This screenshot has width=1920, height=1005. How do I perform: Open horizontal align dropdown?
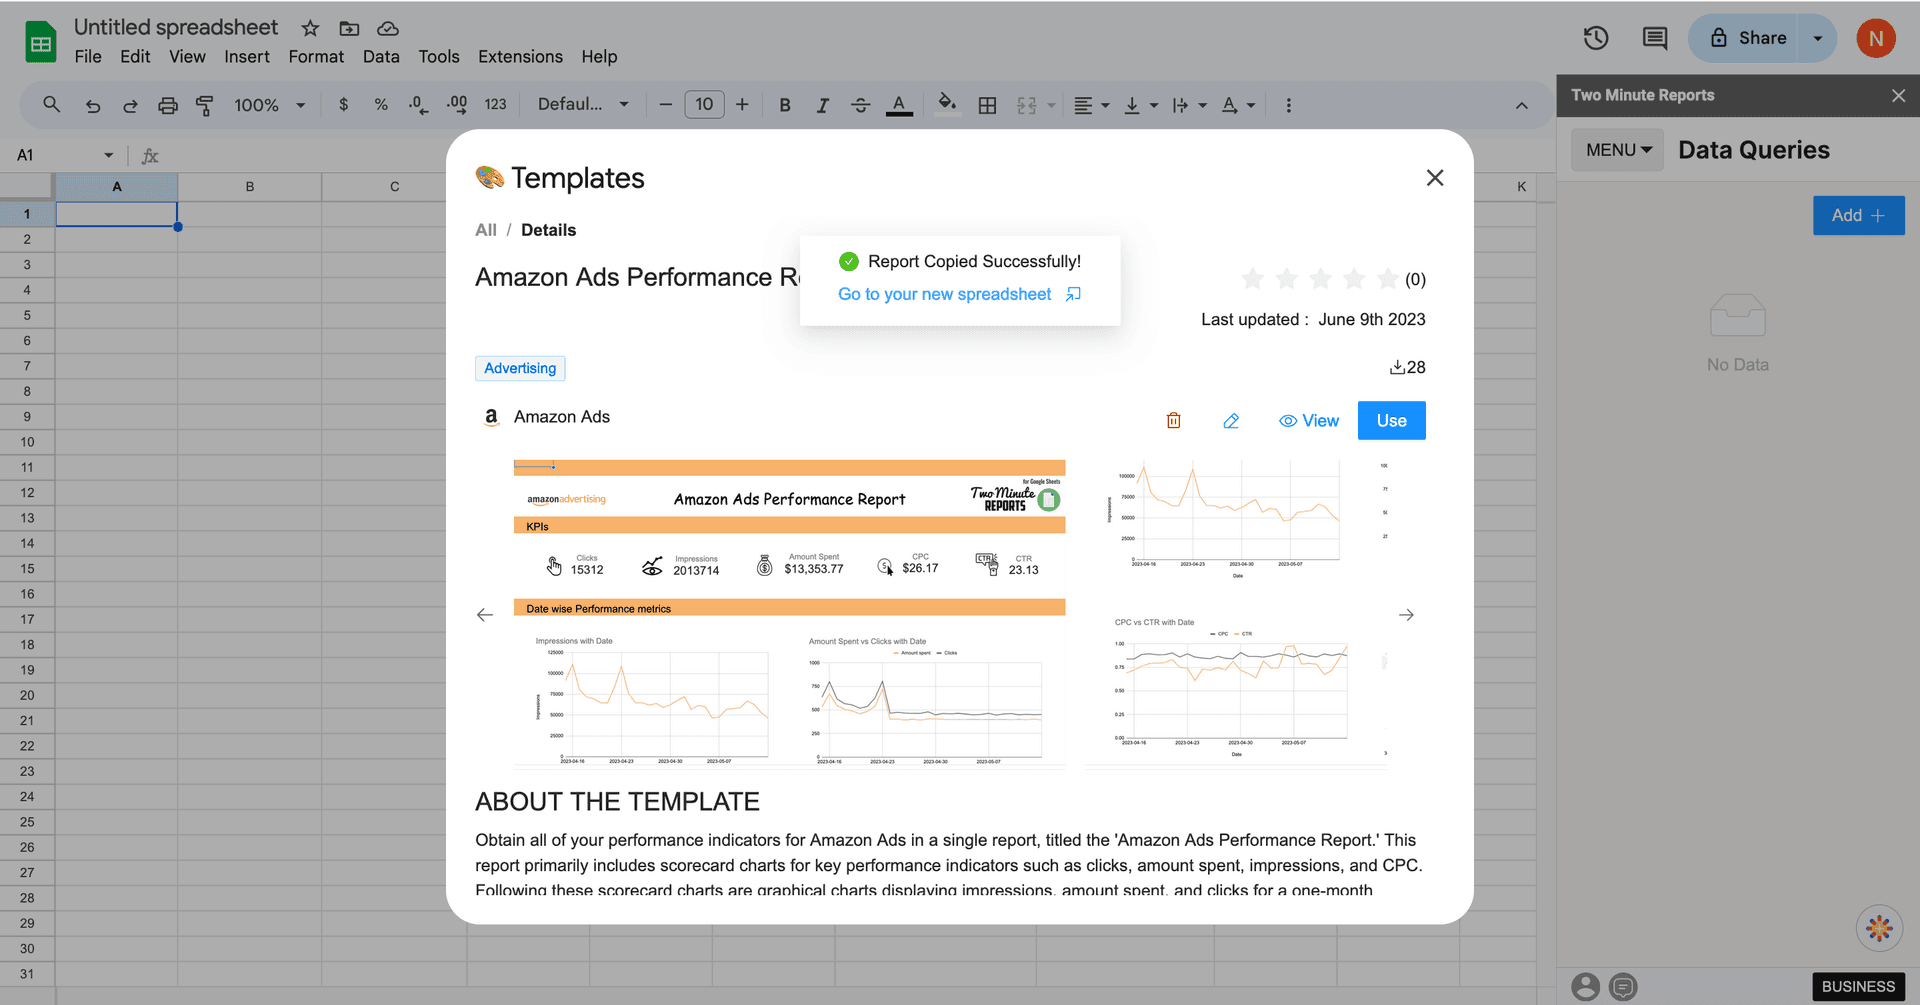[1091, 105]
